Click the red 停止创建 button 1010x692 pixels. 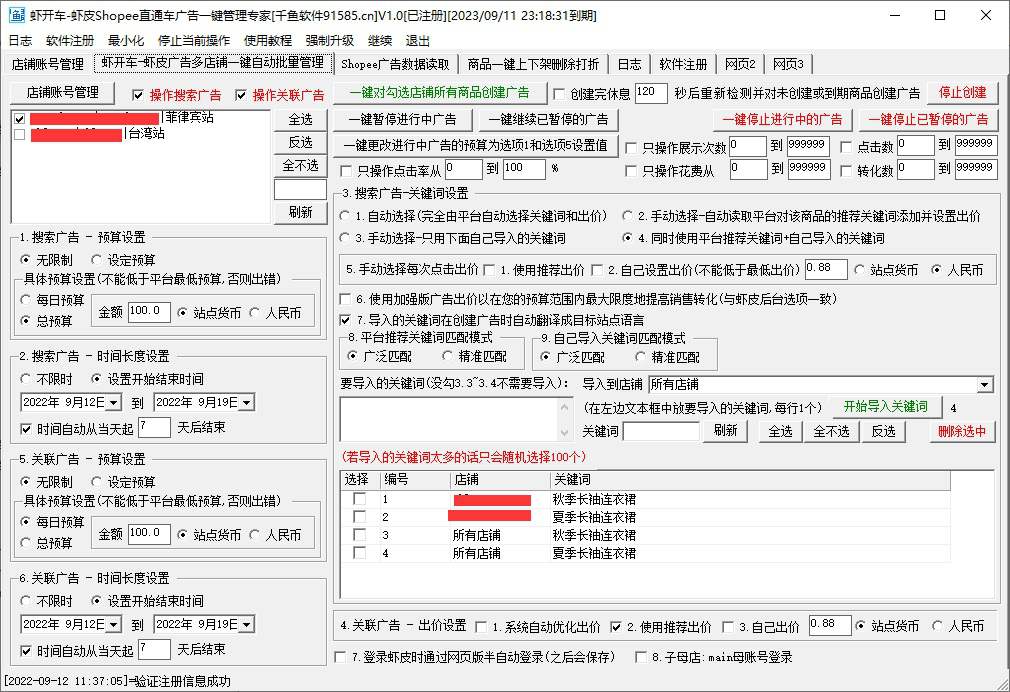tap(962, 93)
